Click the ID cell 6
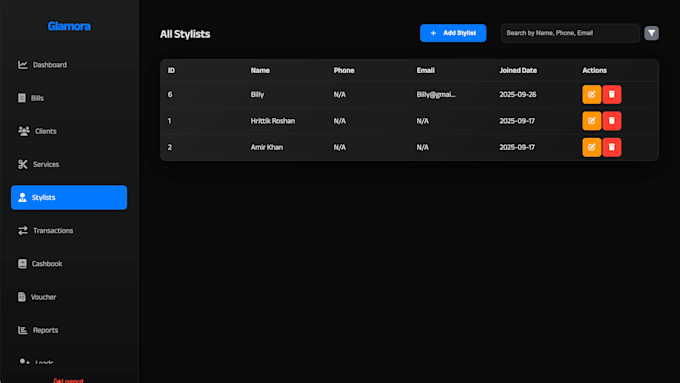The width and height of the screenshot is (680, 383). click(170, 95)
